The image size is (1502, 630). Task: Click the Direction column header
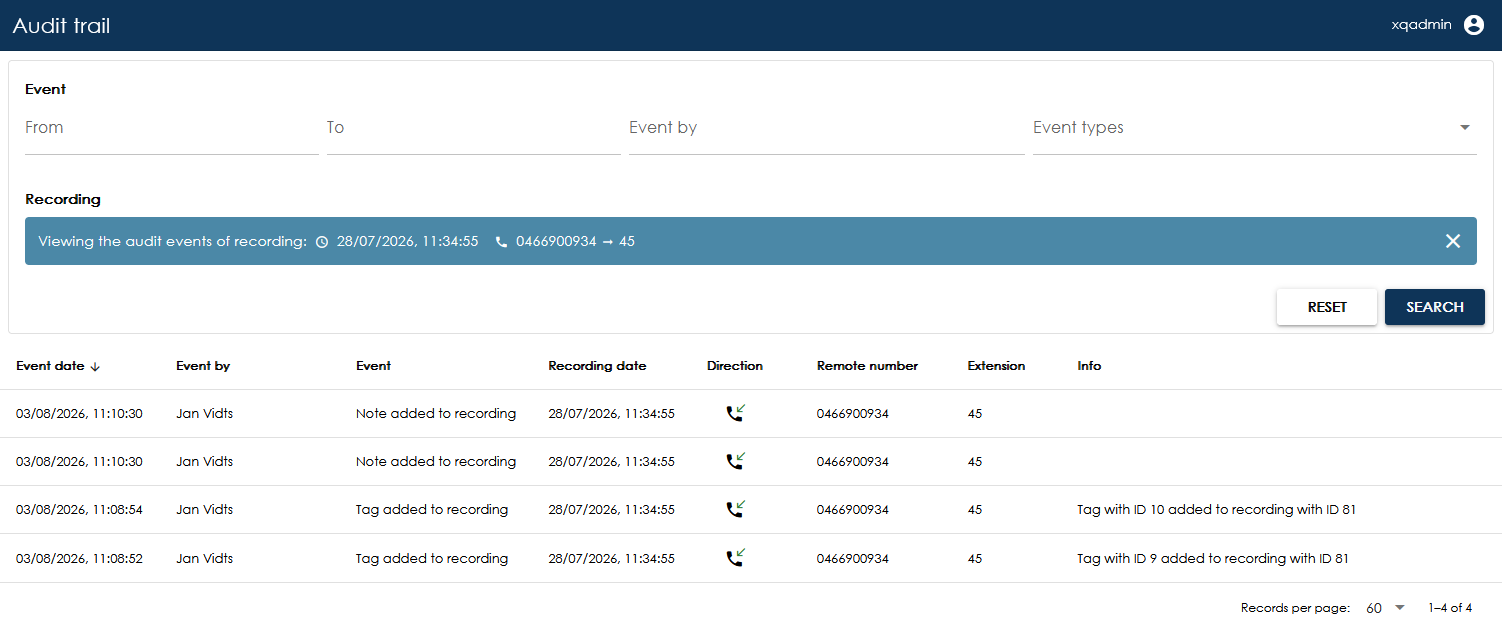click(735, 366)
